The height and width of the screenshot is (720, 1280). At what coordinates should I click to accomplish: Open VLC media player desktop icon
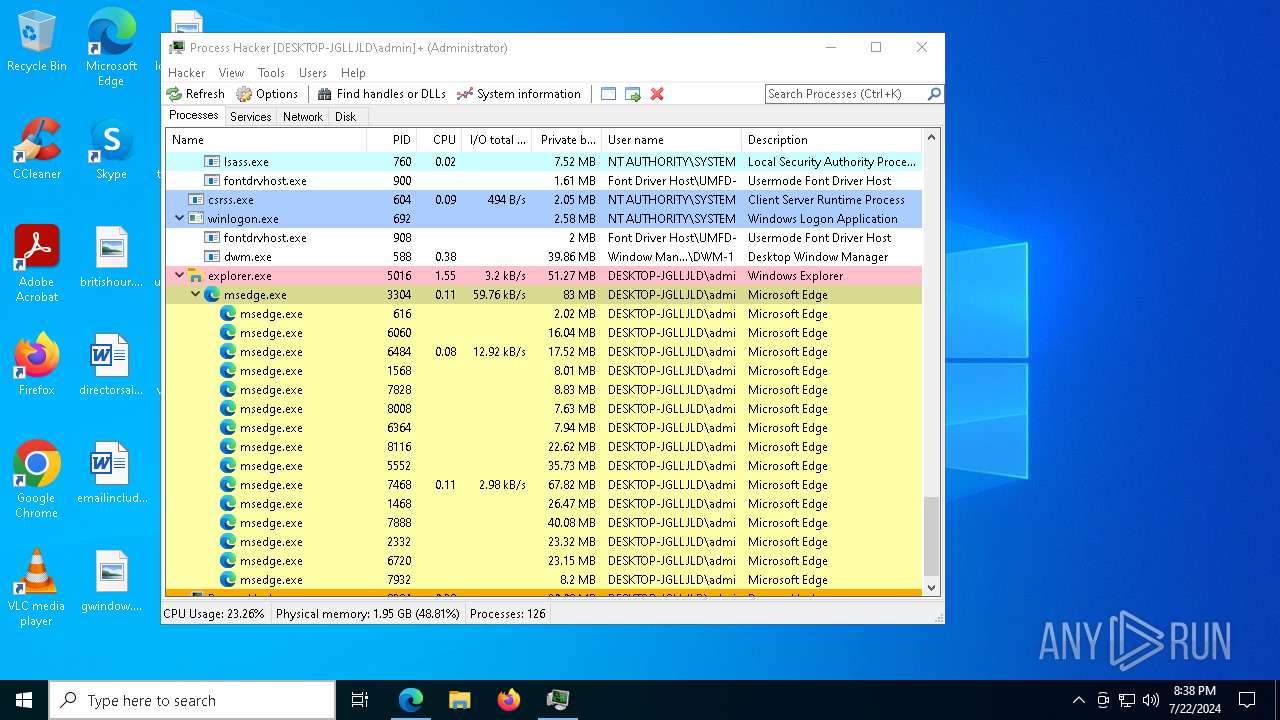36,588
